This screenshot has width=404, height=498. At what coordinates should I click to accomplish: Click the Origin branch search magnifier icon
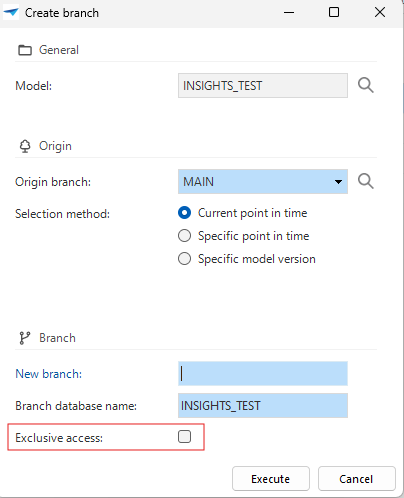tap(366, 181)
